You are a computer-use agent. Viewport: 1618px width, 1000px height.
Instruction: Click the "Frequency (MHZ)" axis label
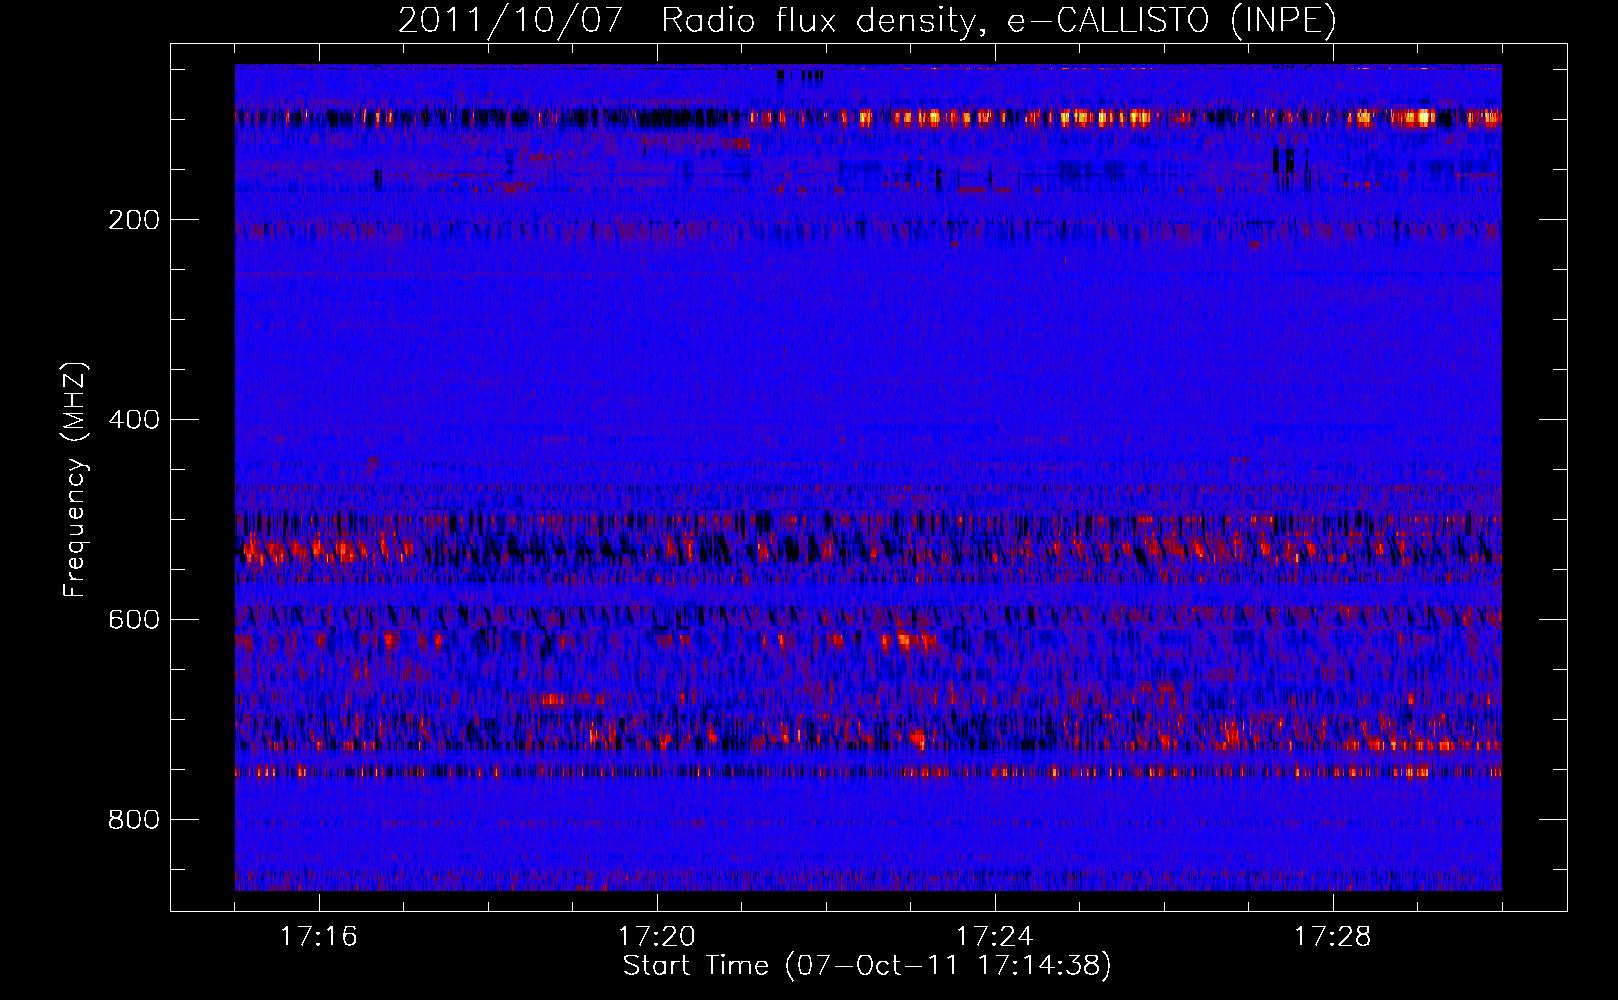pos(75,479)
